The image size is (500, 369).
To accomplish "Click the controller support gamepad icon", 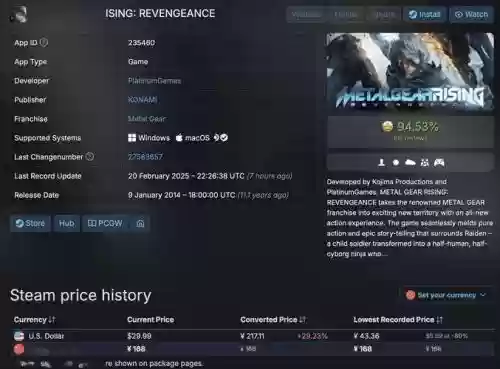I will (x=439, y=162).
